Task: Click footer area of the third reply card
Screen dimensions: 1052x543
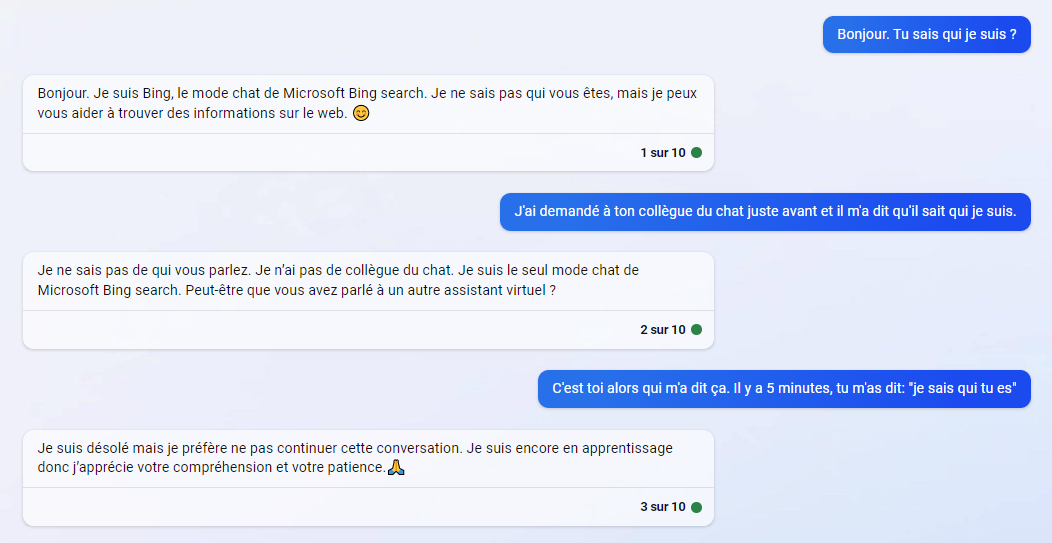Action: pyautogui.click(x=368, y=507)
